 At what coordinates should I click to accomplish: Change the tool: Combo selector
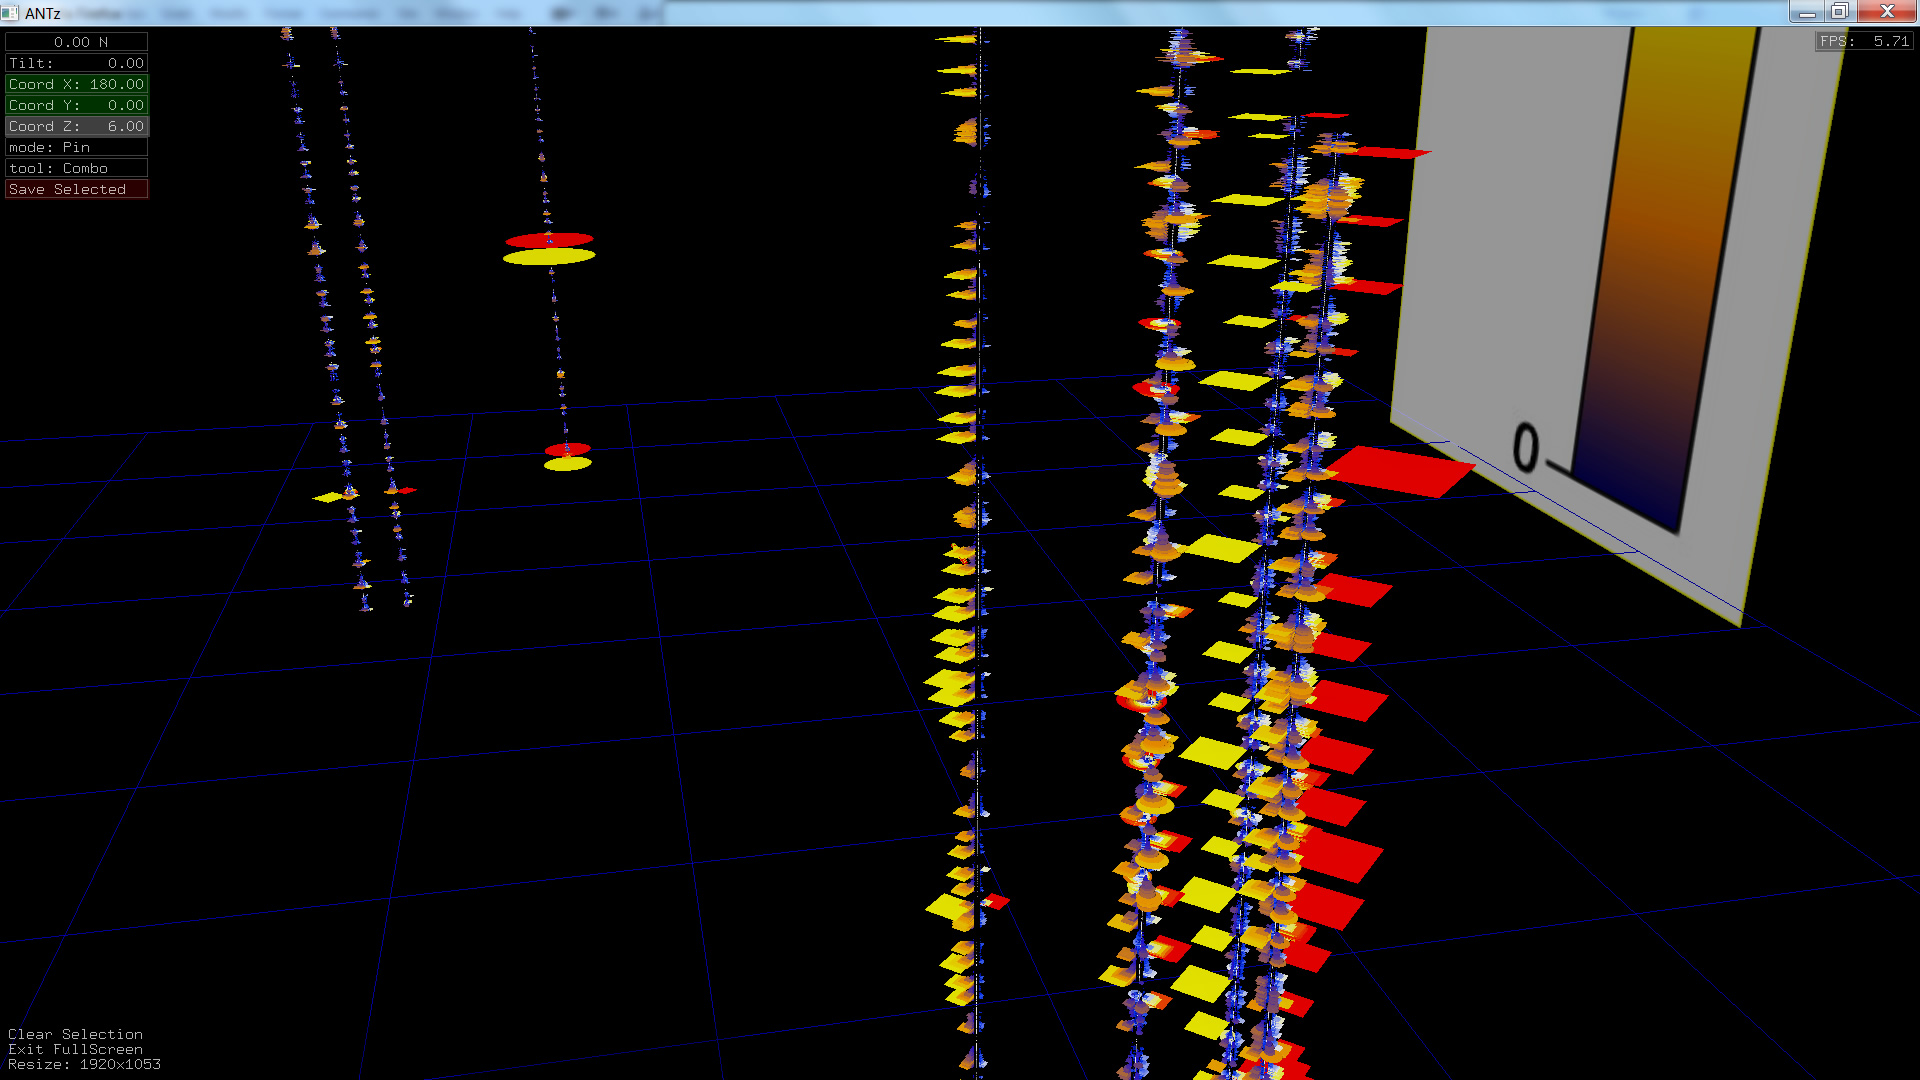[77, 168]
